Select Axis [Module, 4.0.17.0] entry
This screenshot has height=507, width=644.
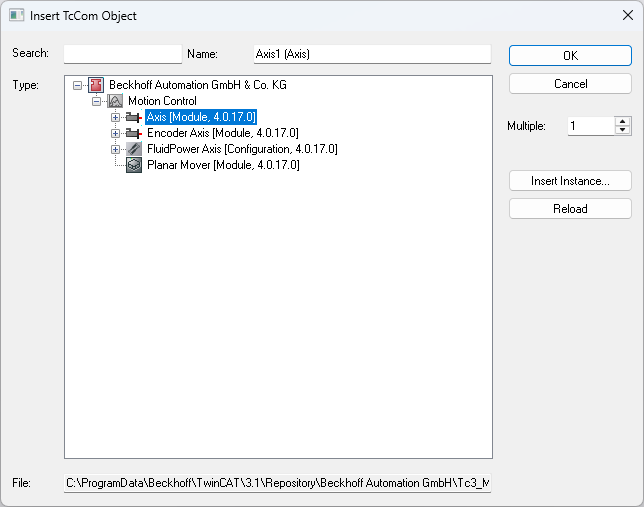[x=201, y=117]
